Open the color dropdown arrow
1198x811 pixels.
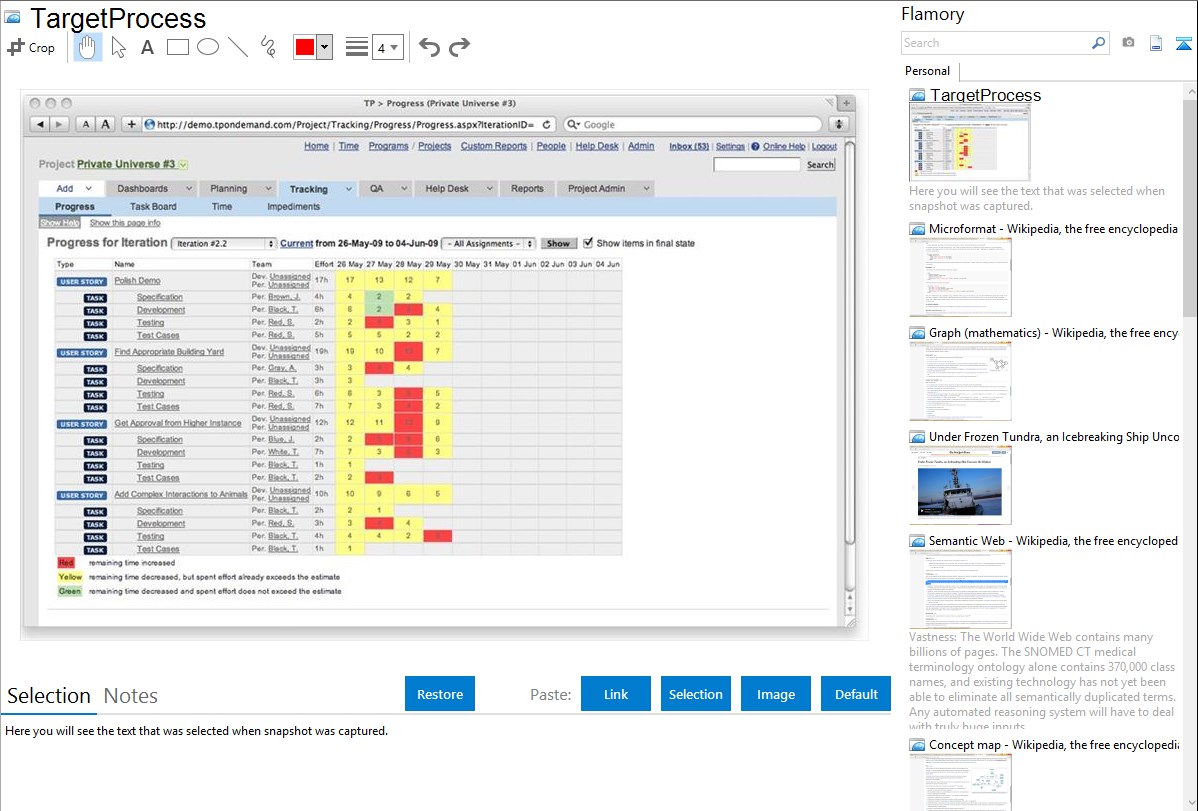pos(325,47)
